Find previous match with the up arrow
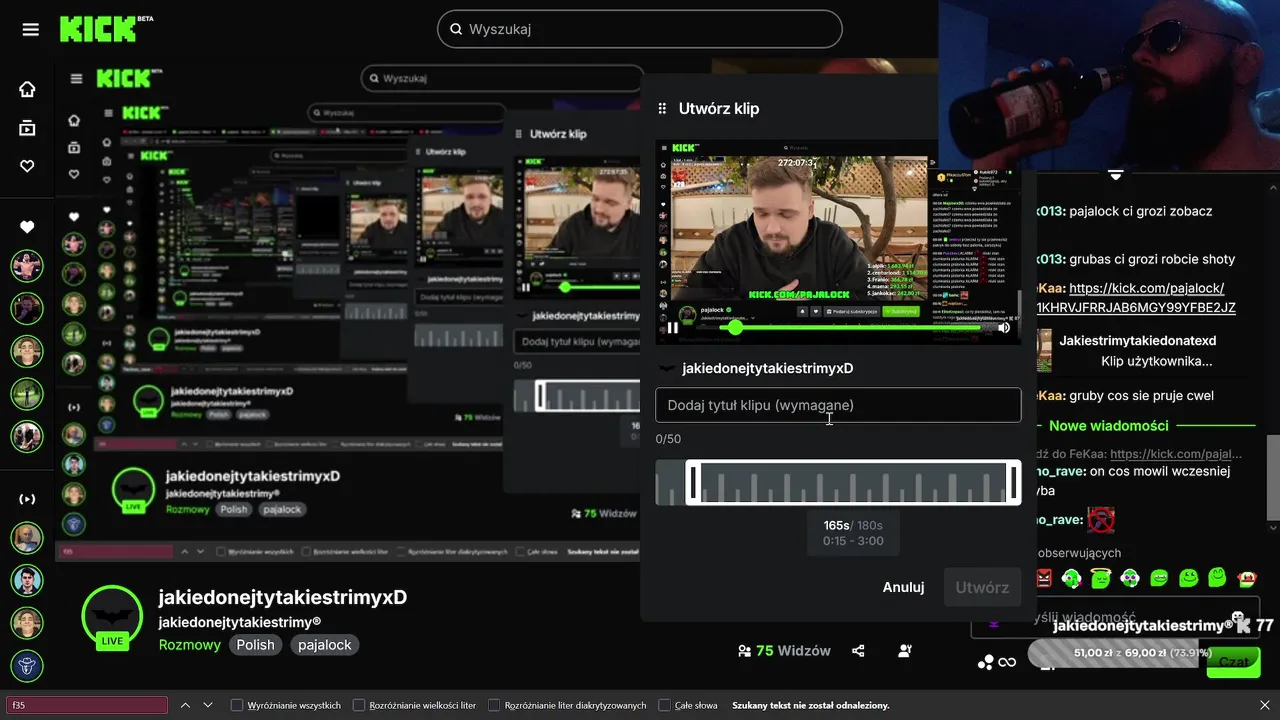 (183, 705)
